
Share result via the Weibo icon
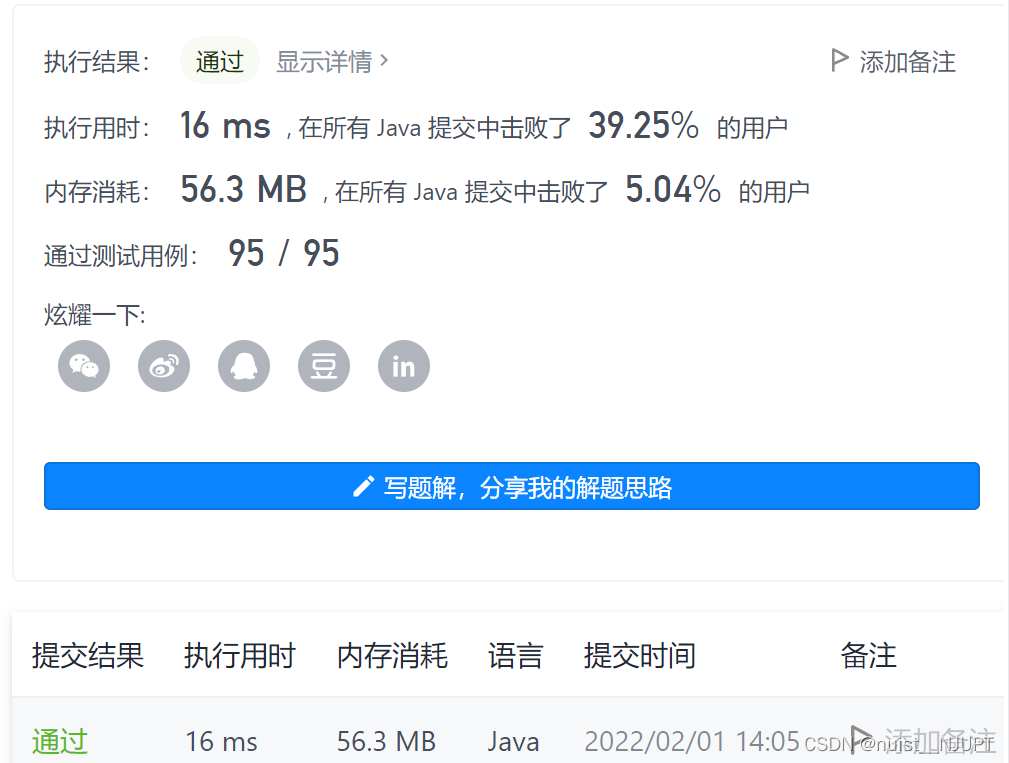[163, 366]
